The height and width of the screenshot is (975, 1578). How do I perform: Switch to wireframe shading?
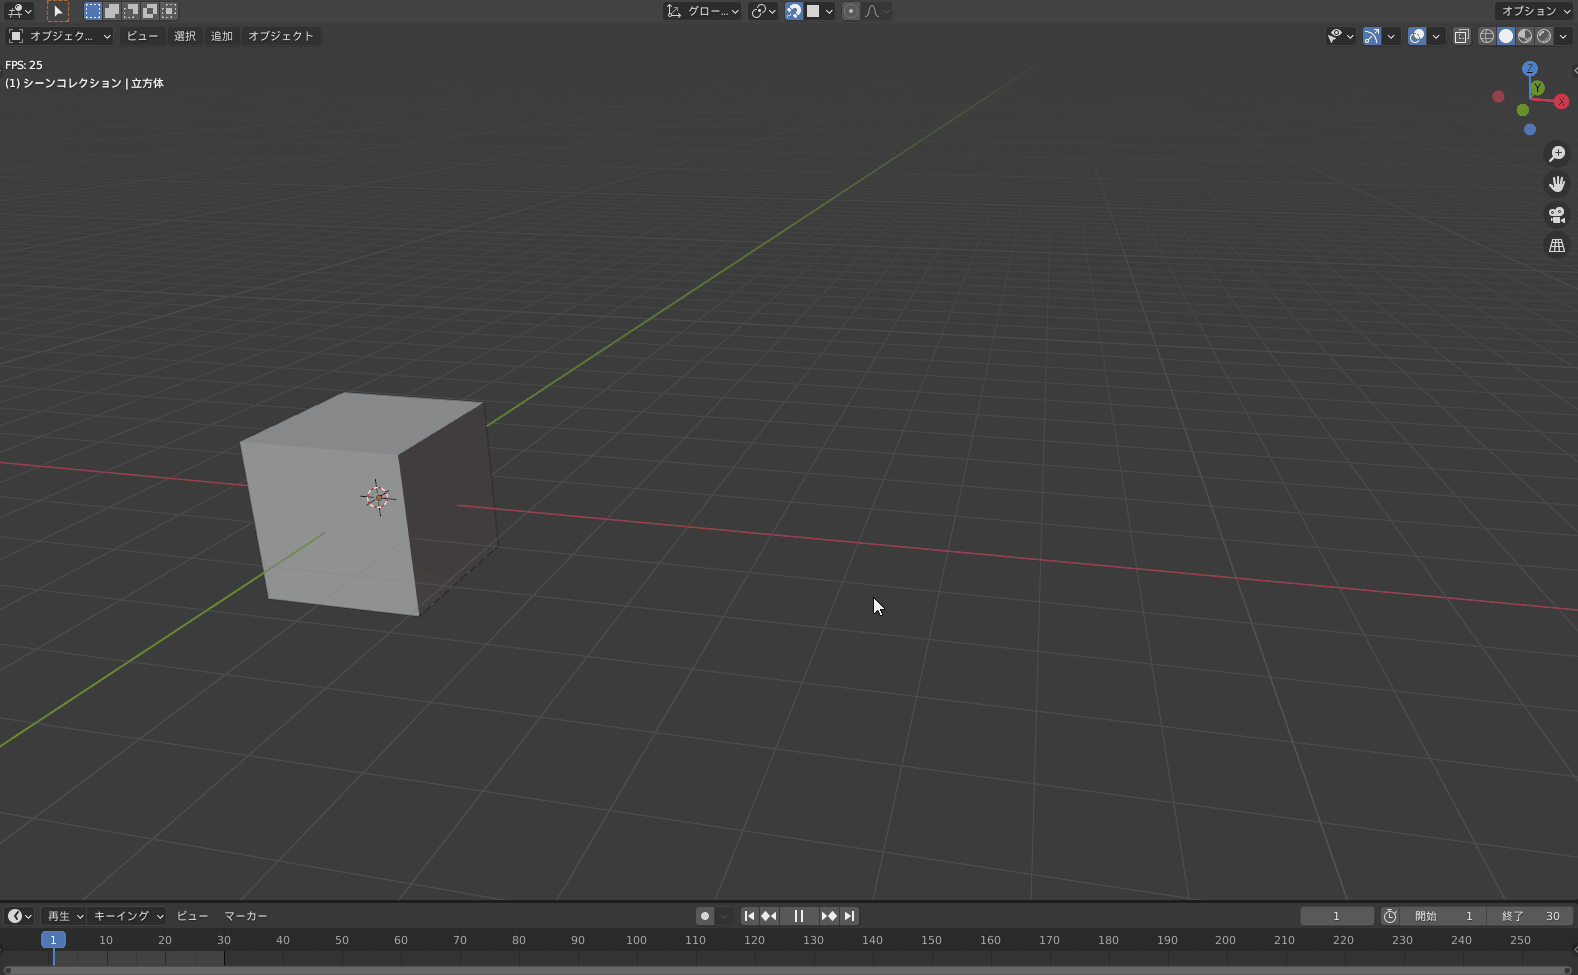point(1487,36)
